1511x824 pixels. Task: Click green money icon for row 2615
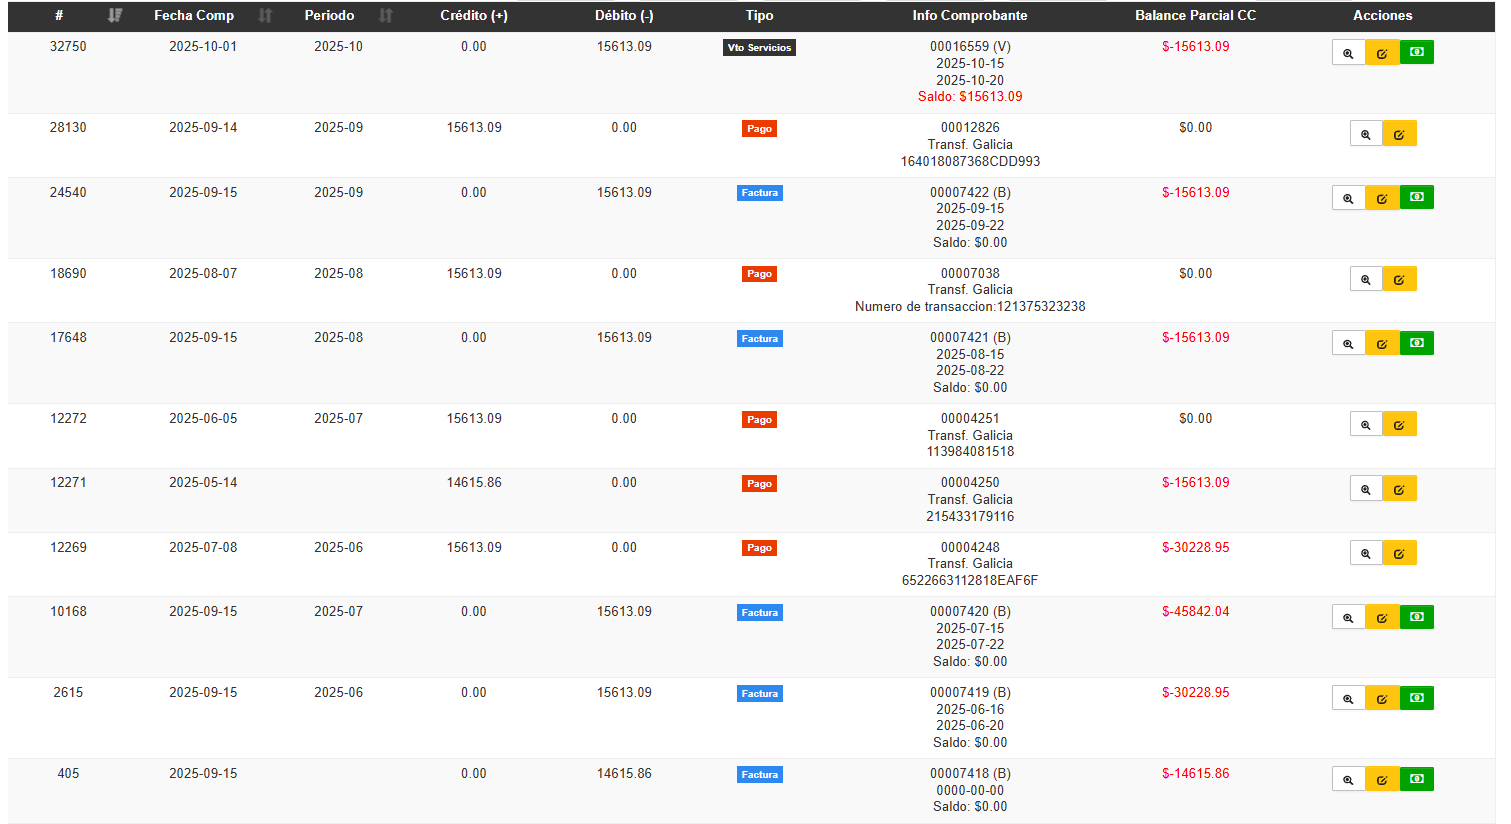click(1416, 698)
